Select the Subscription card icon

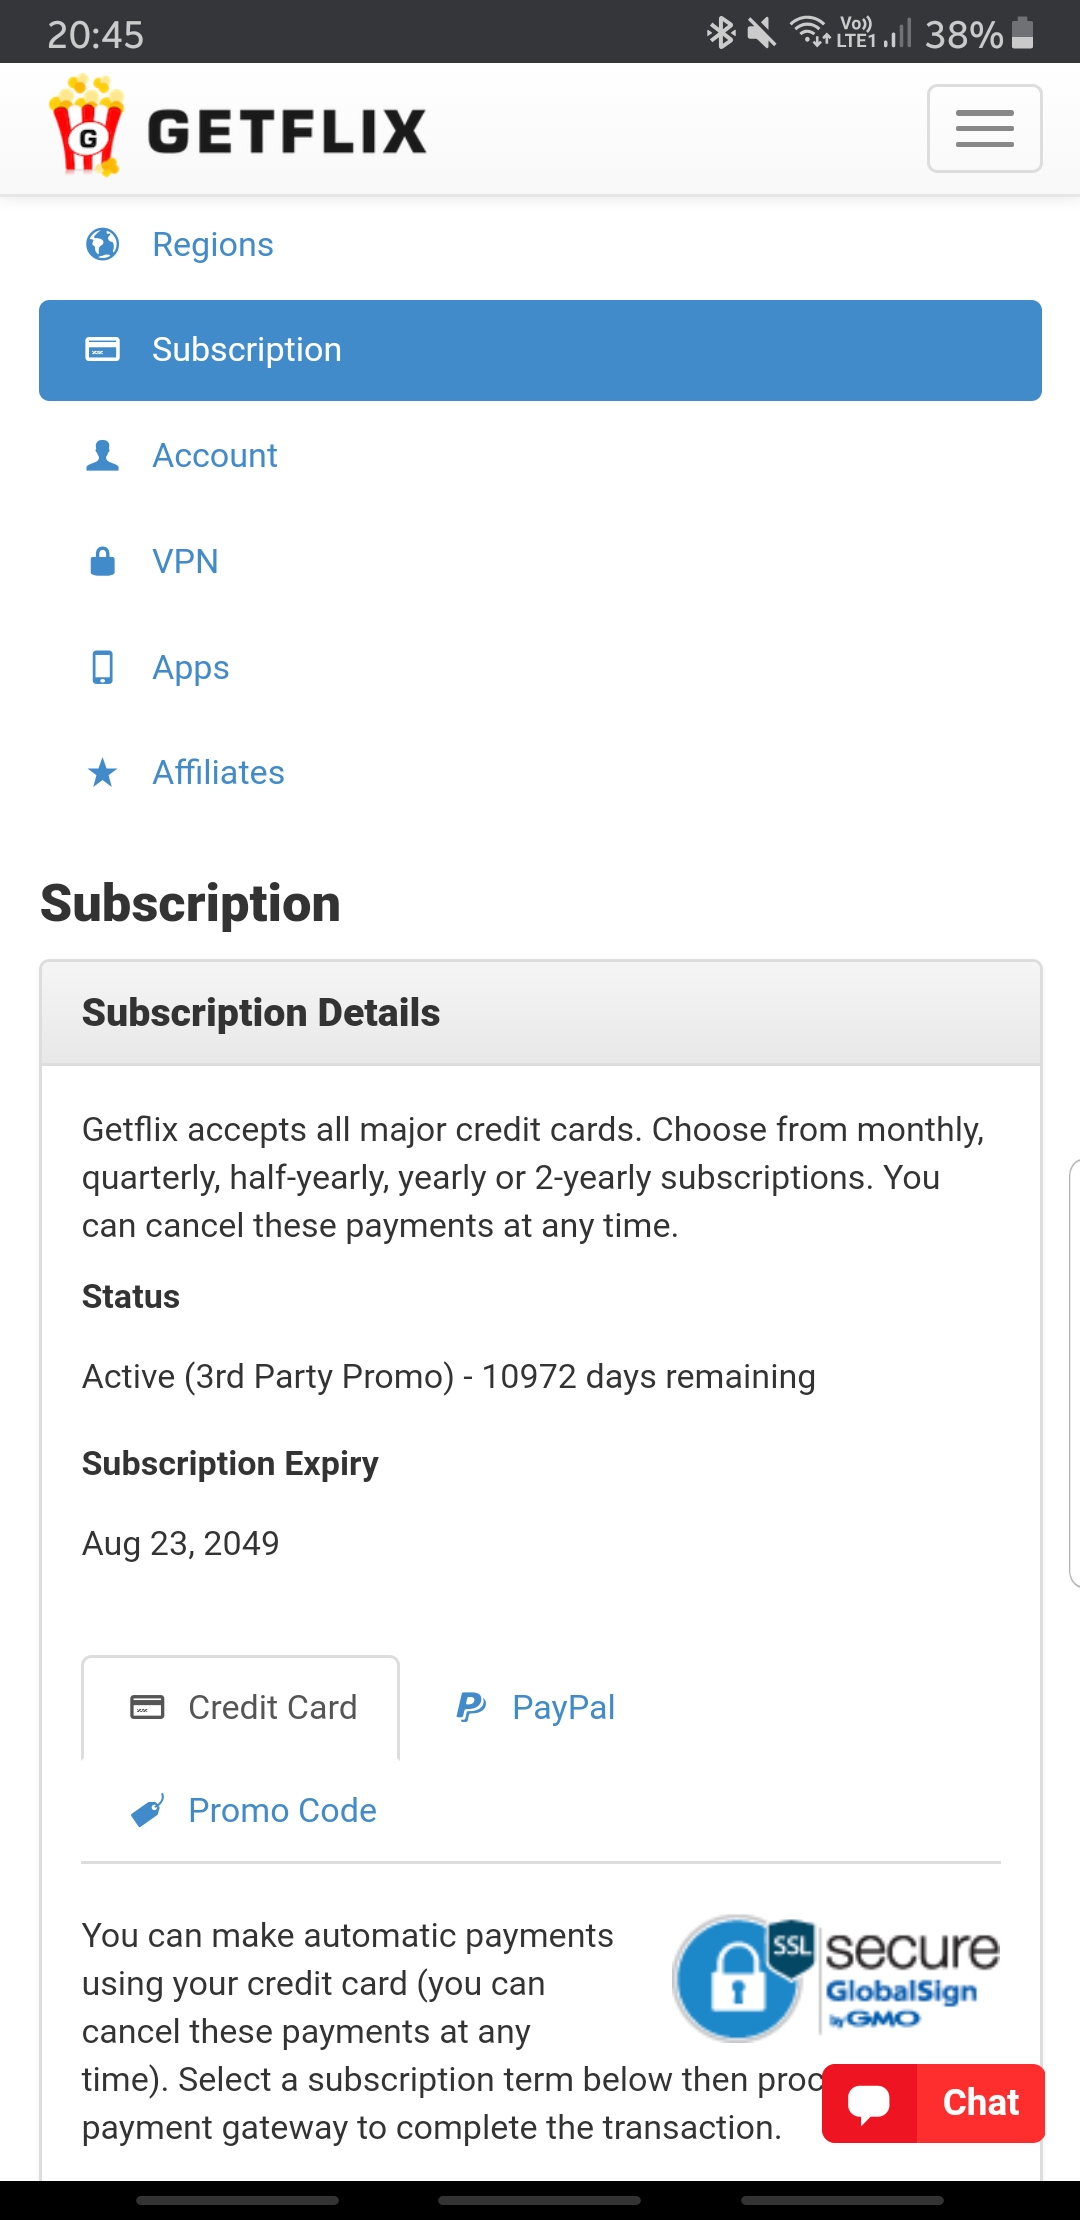[x=102, y=350]
